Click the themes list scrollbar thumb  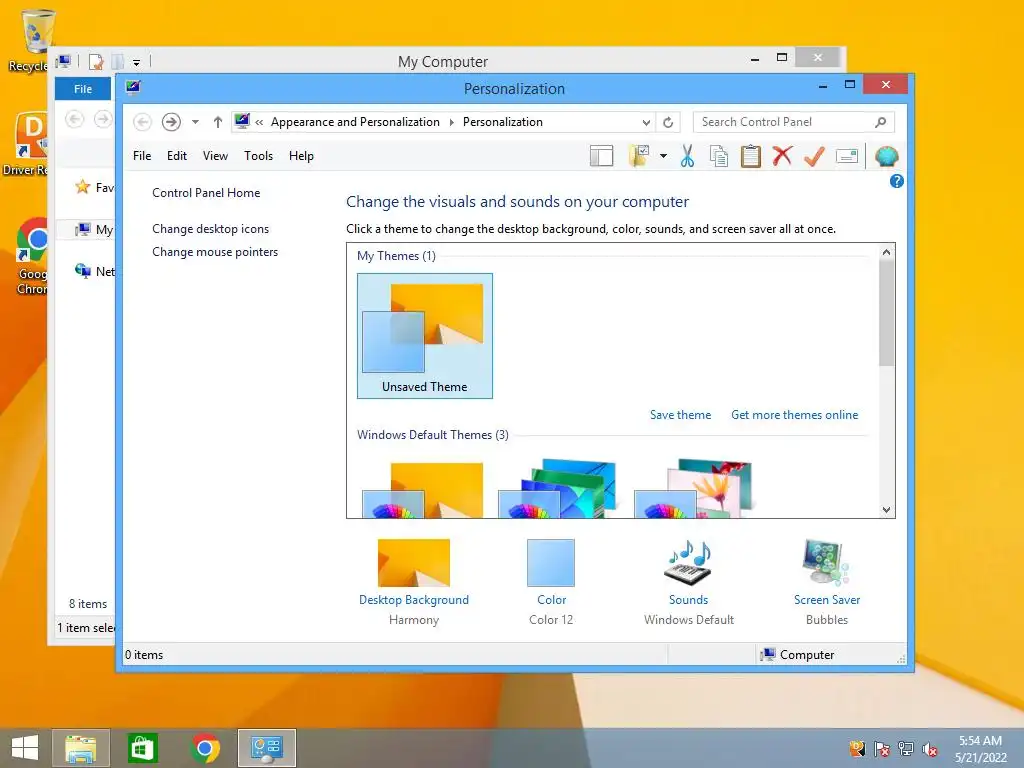pos(886,313)
